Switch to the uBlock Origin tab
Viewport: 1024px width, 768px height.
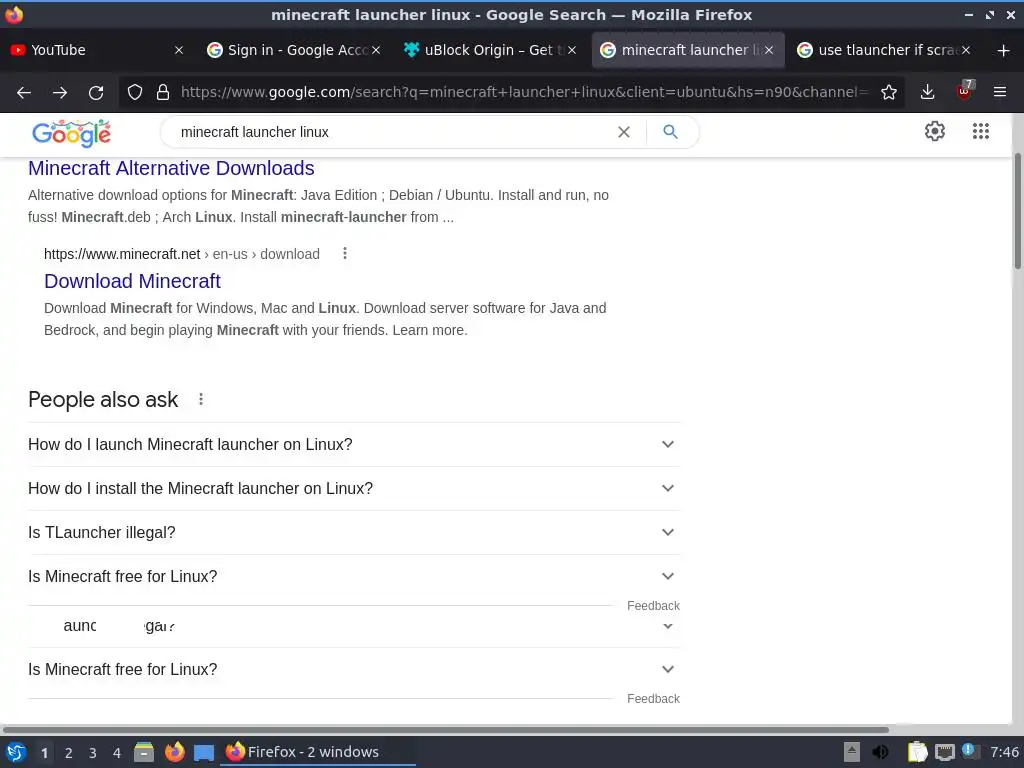(x=490, y=50)
